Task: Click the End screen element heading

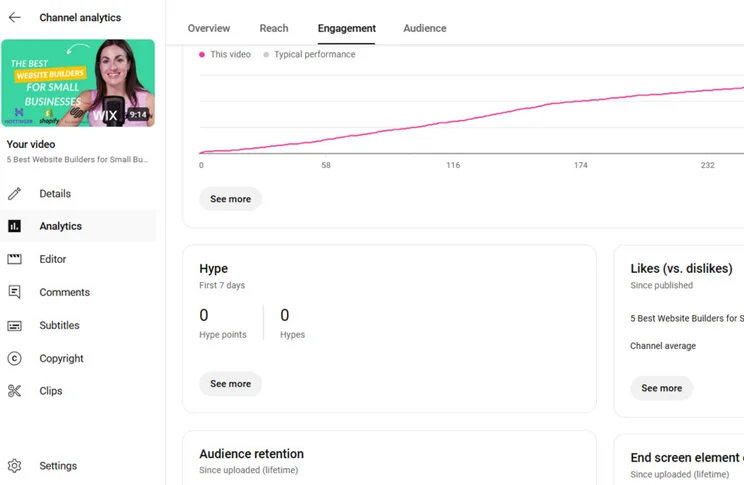Action: click(x=687, y=457)
